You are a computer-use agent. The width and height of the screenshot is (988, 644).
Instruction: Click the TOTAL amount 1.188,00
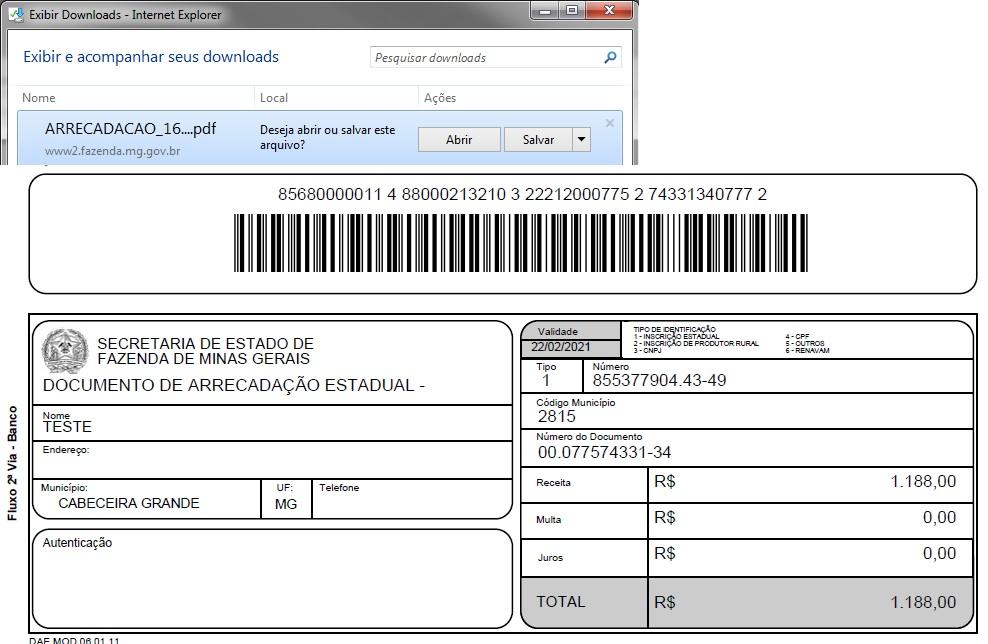(x=923, y=602)
